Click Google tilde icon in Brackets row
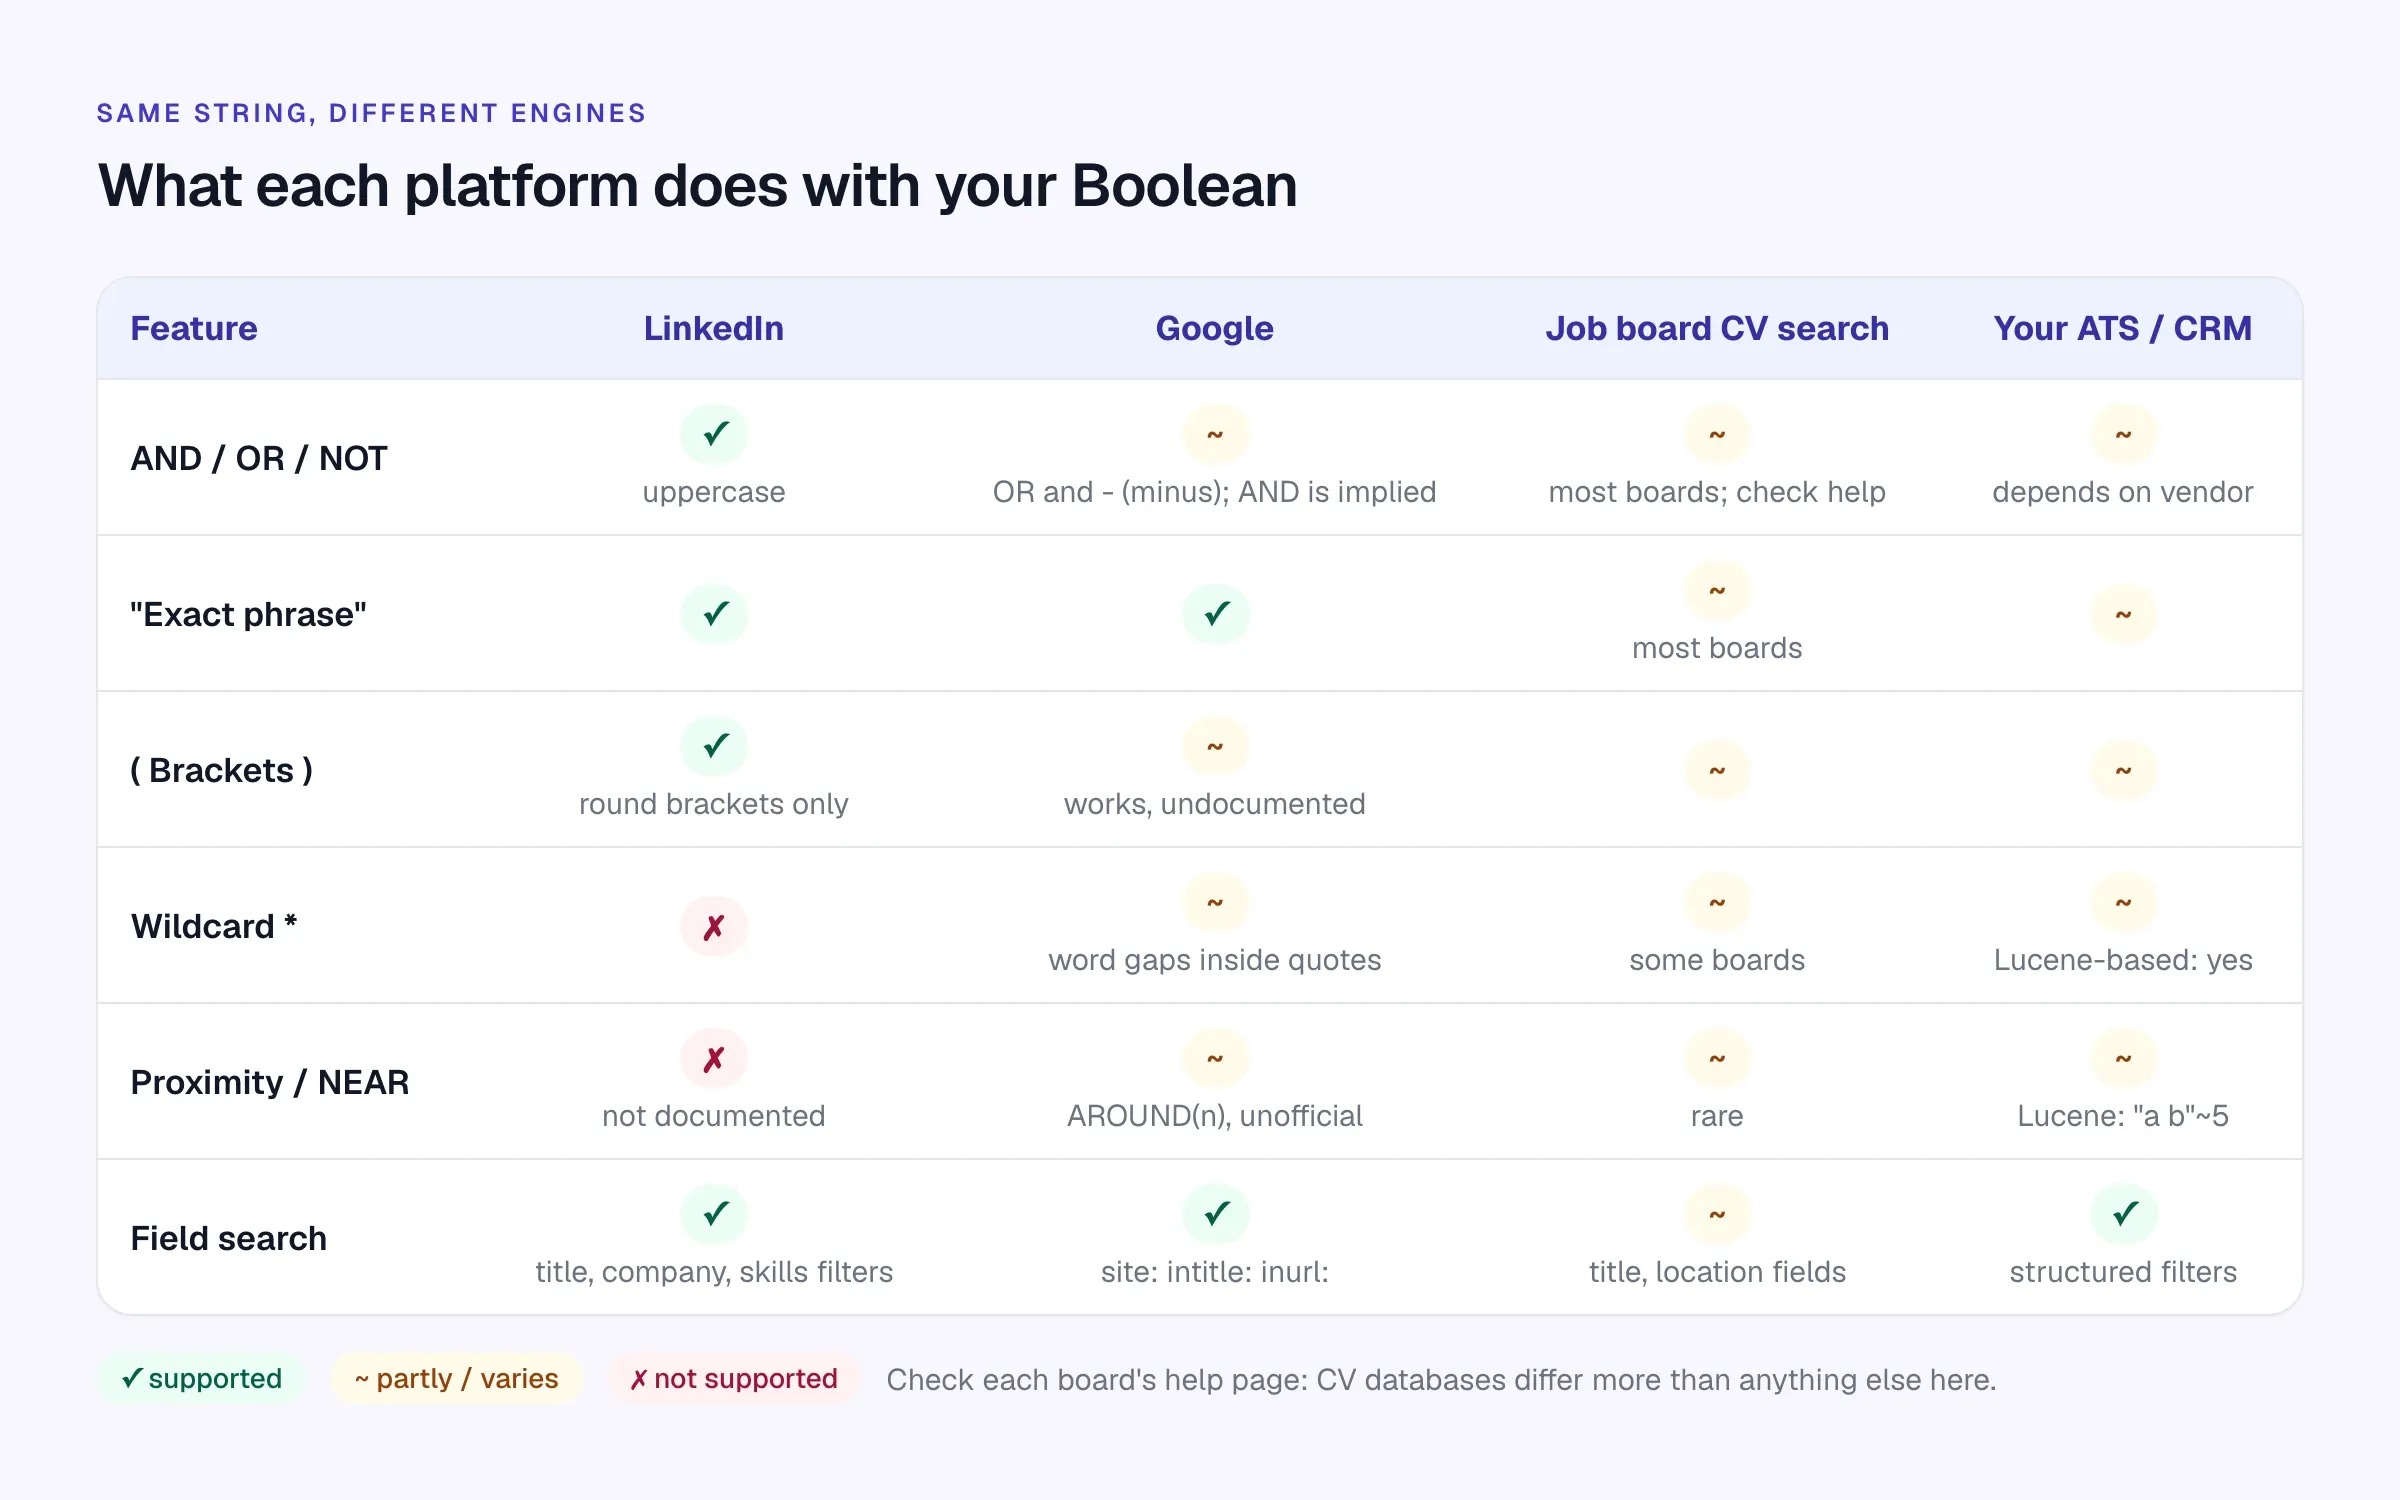This screenshot has width=2400, height=1500. coord(1215,746)
